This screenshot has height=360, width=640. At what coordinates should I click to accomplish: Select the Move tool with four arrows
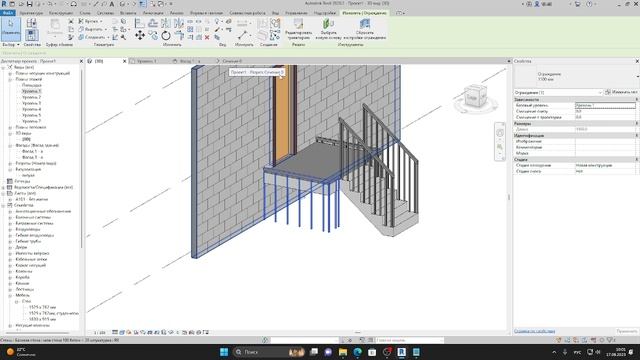pos(140,36)
